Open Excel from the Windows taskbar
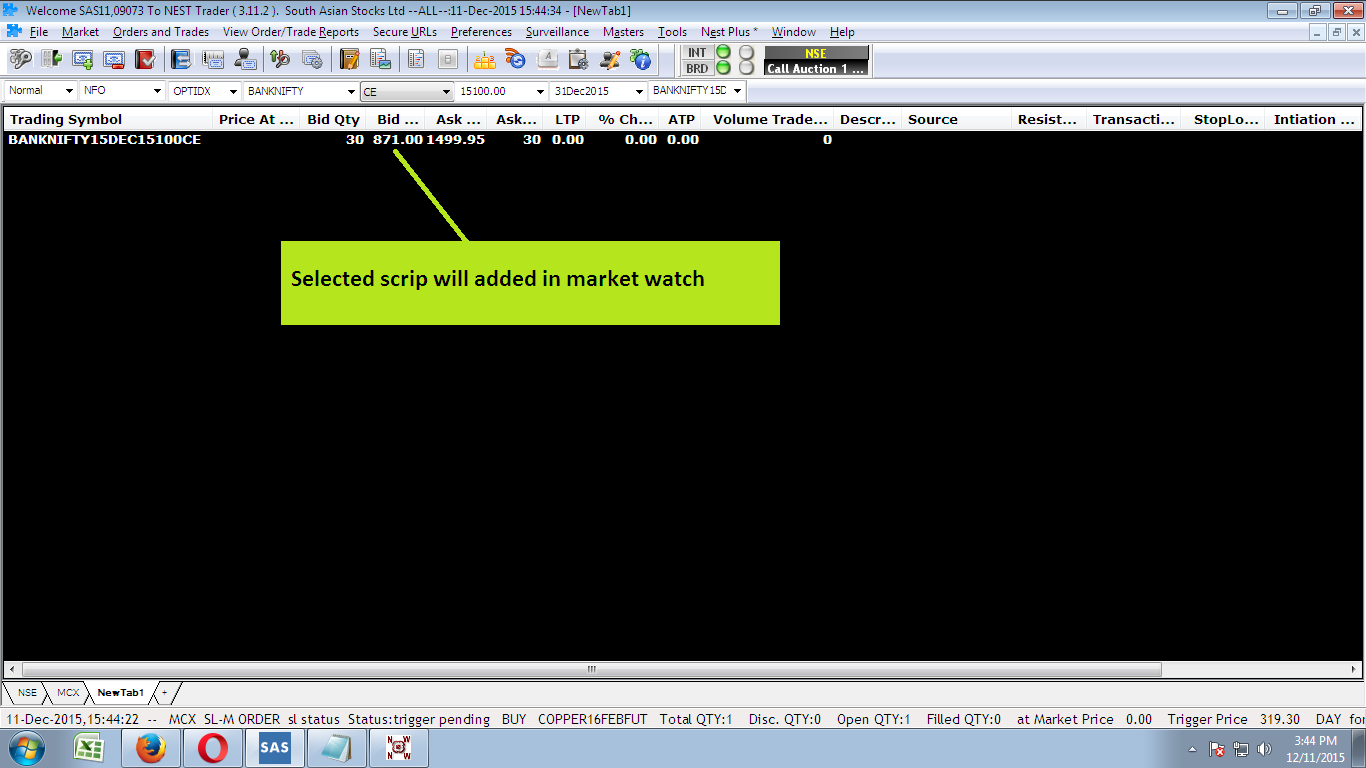The image size is (1366, 768). (90, 748)
